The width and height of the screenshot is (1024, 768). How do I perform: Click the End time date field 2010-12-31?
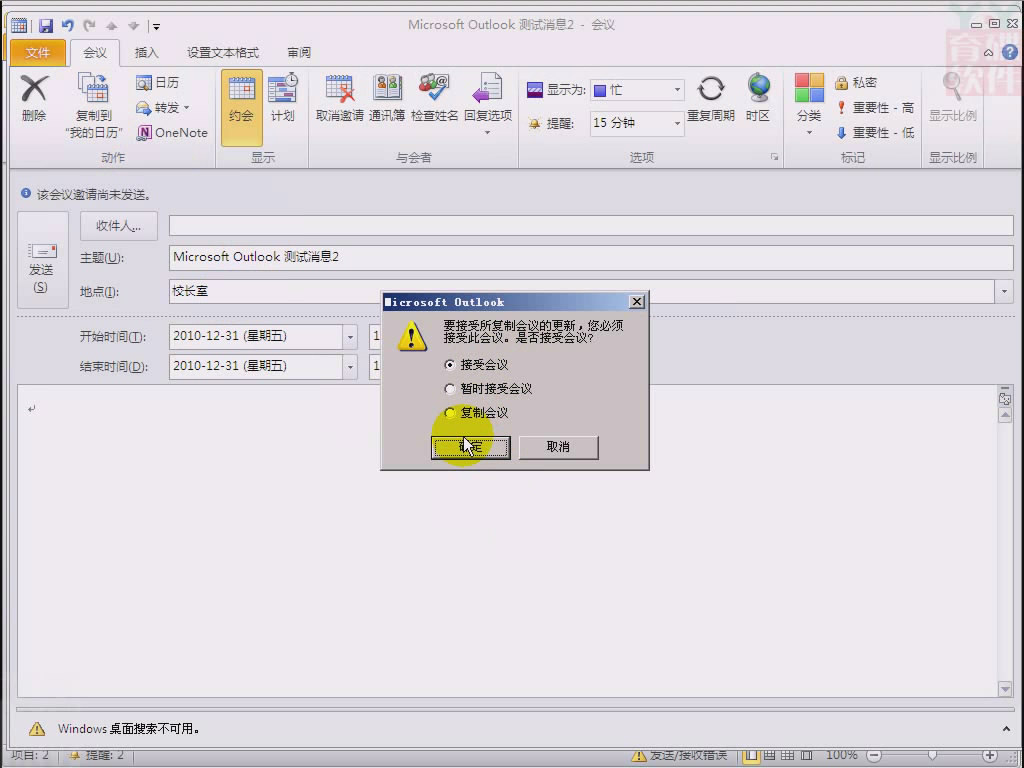click(x=256, y=367)
